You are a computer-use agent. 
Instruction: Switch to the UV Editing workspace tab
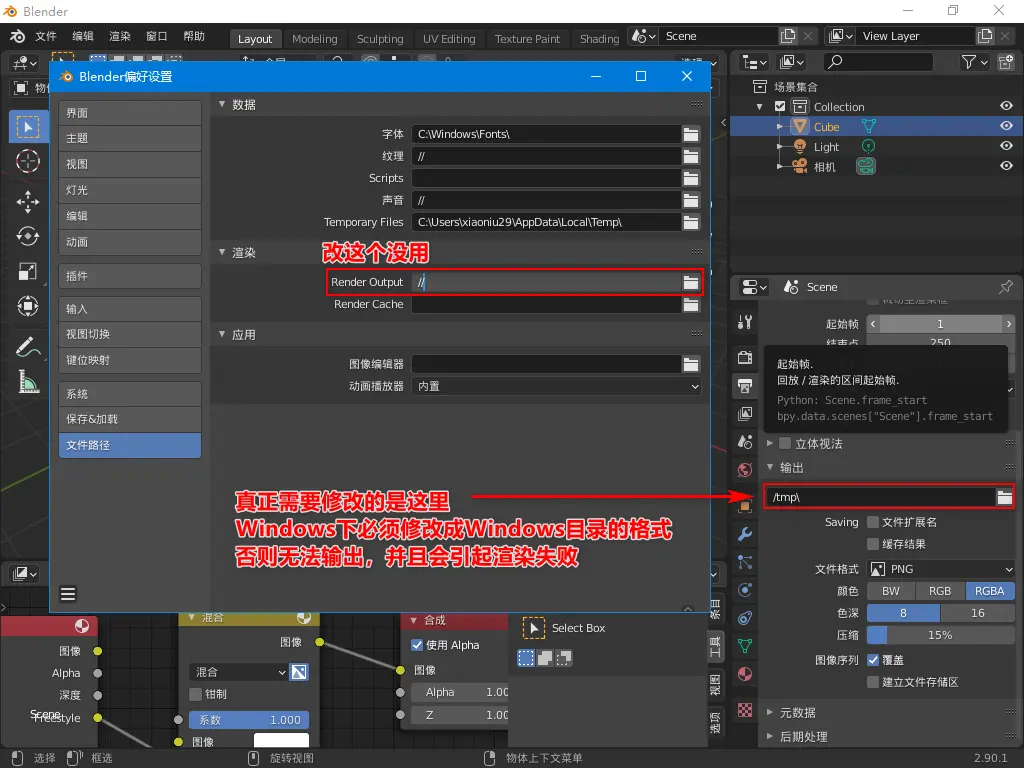(449, 39)
